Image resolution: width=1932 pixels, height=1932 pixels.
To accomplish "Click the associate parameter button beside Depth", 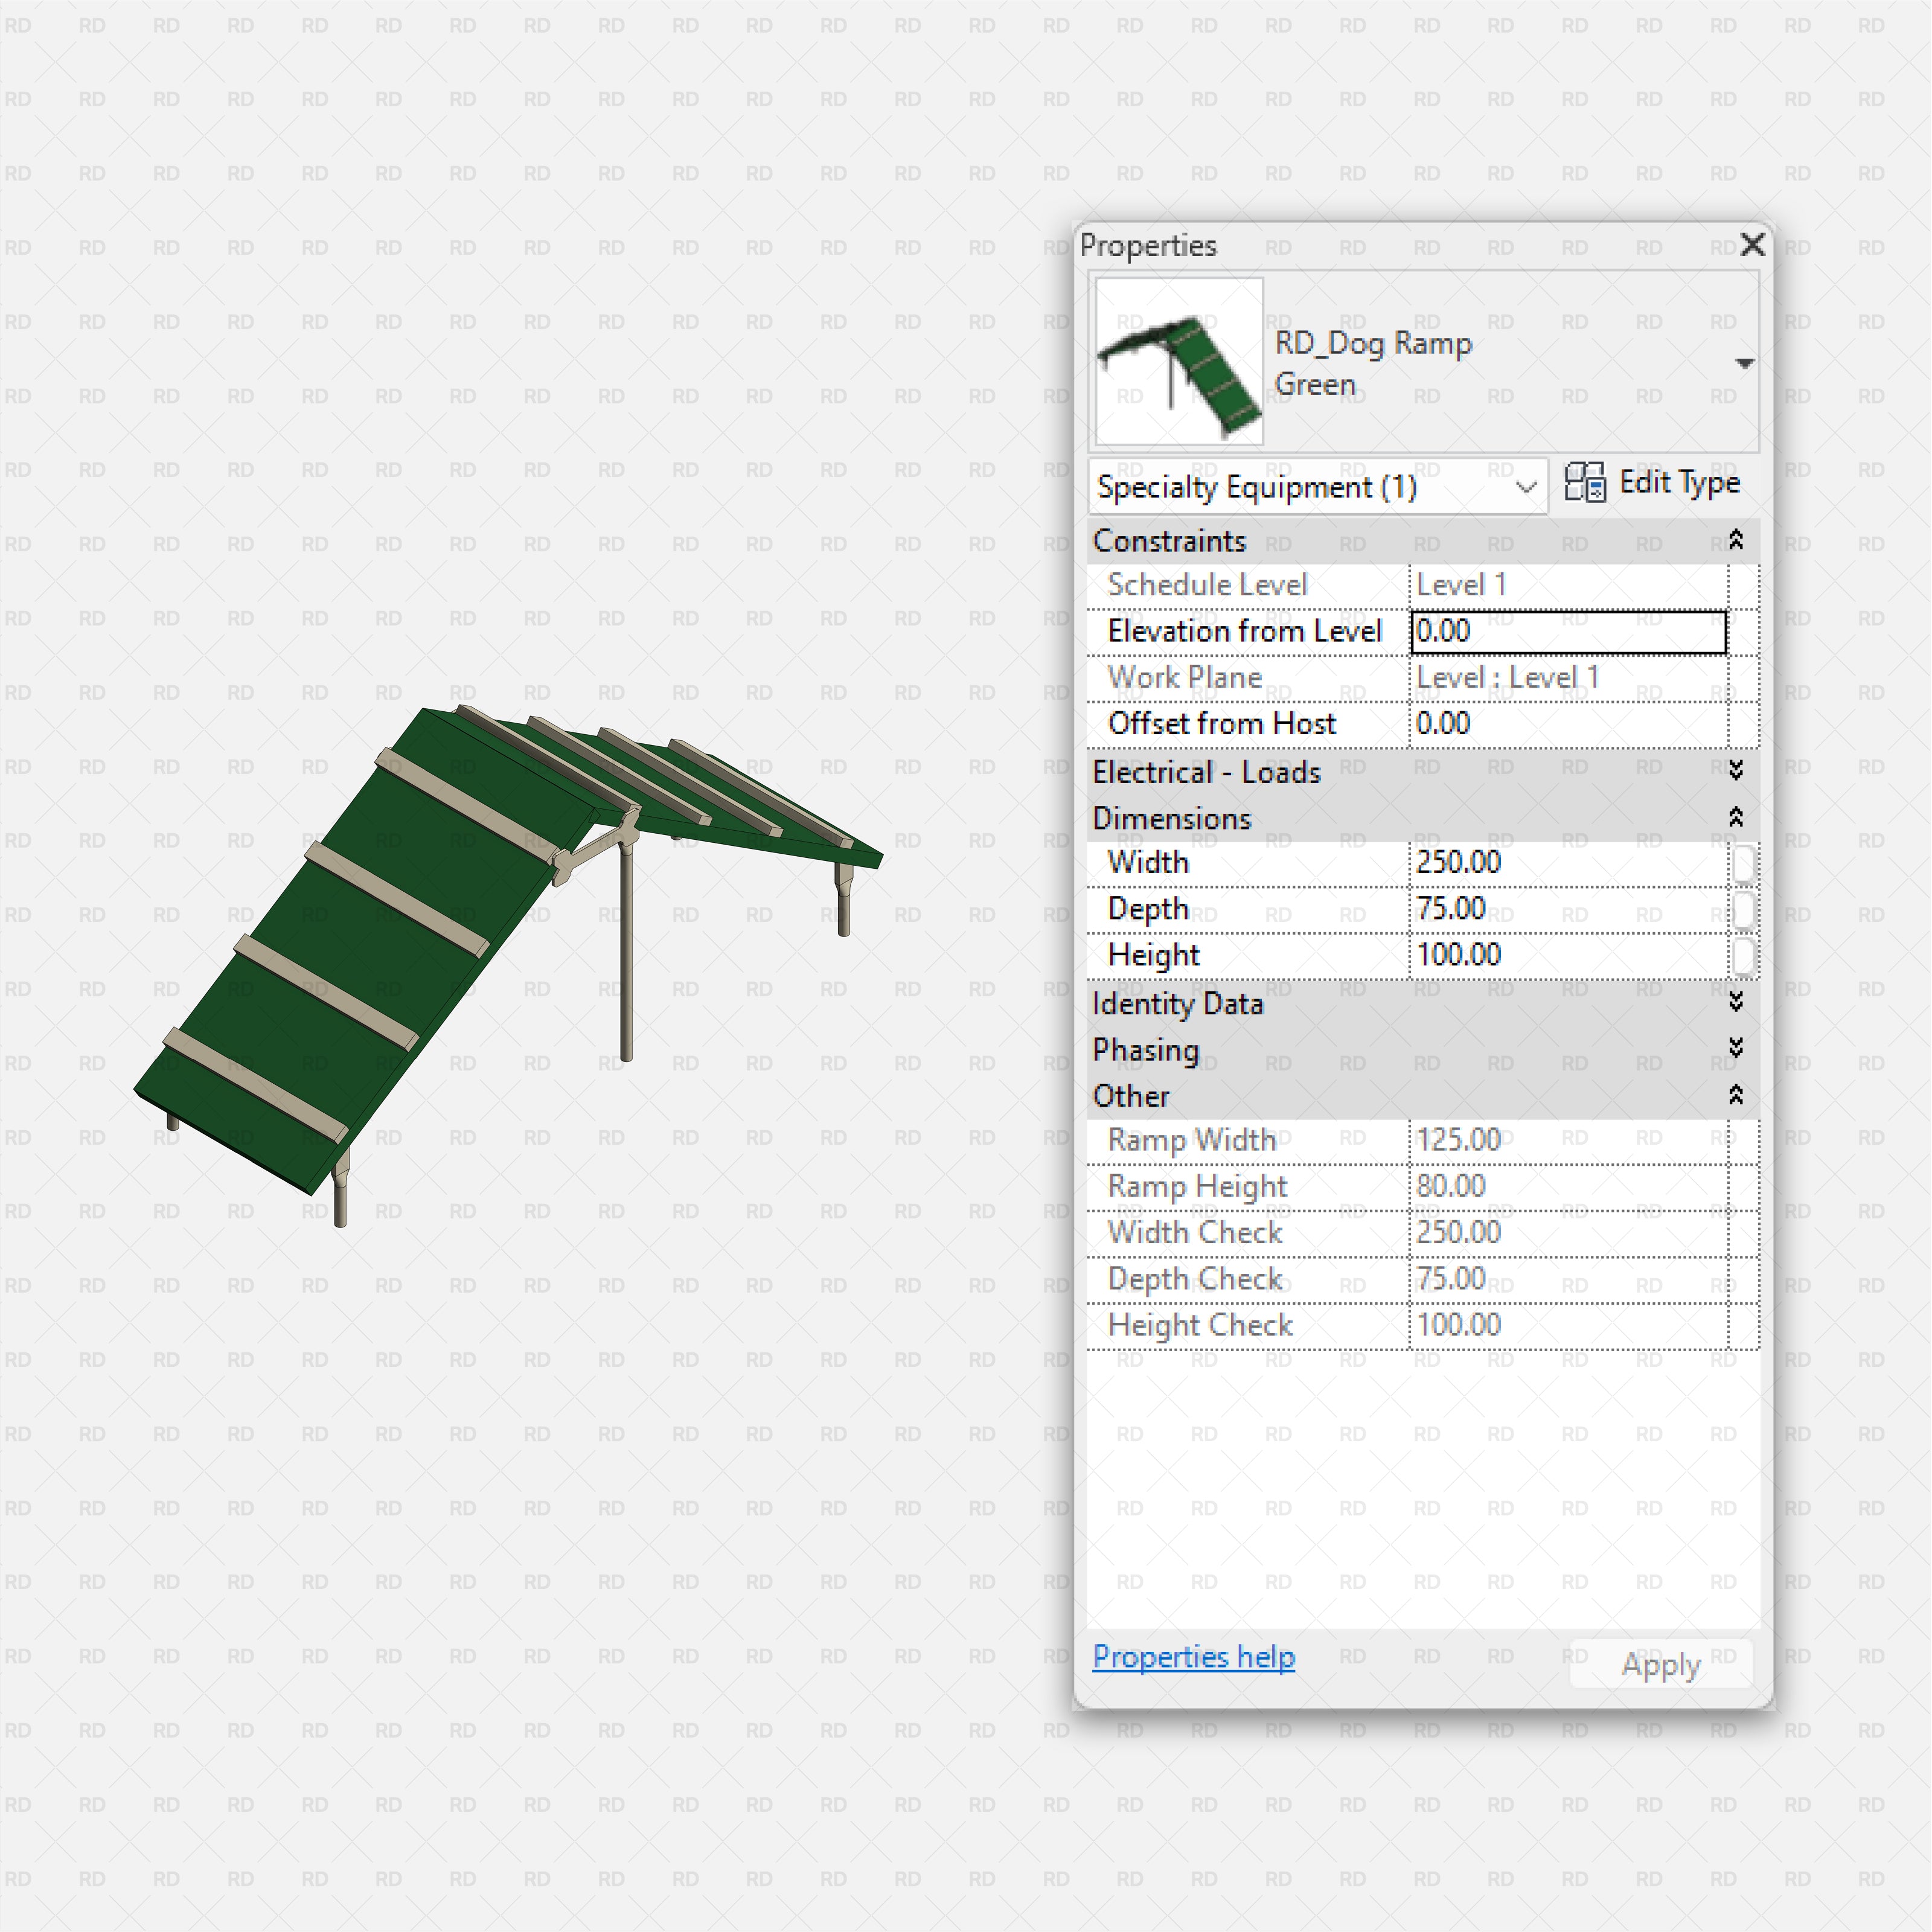I will (x=1745, y=908).
